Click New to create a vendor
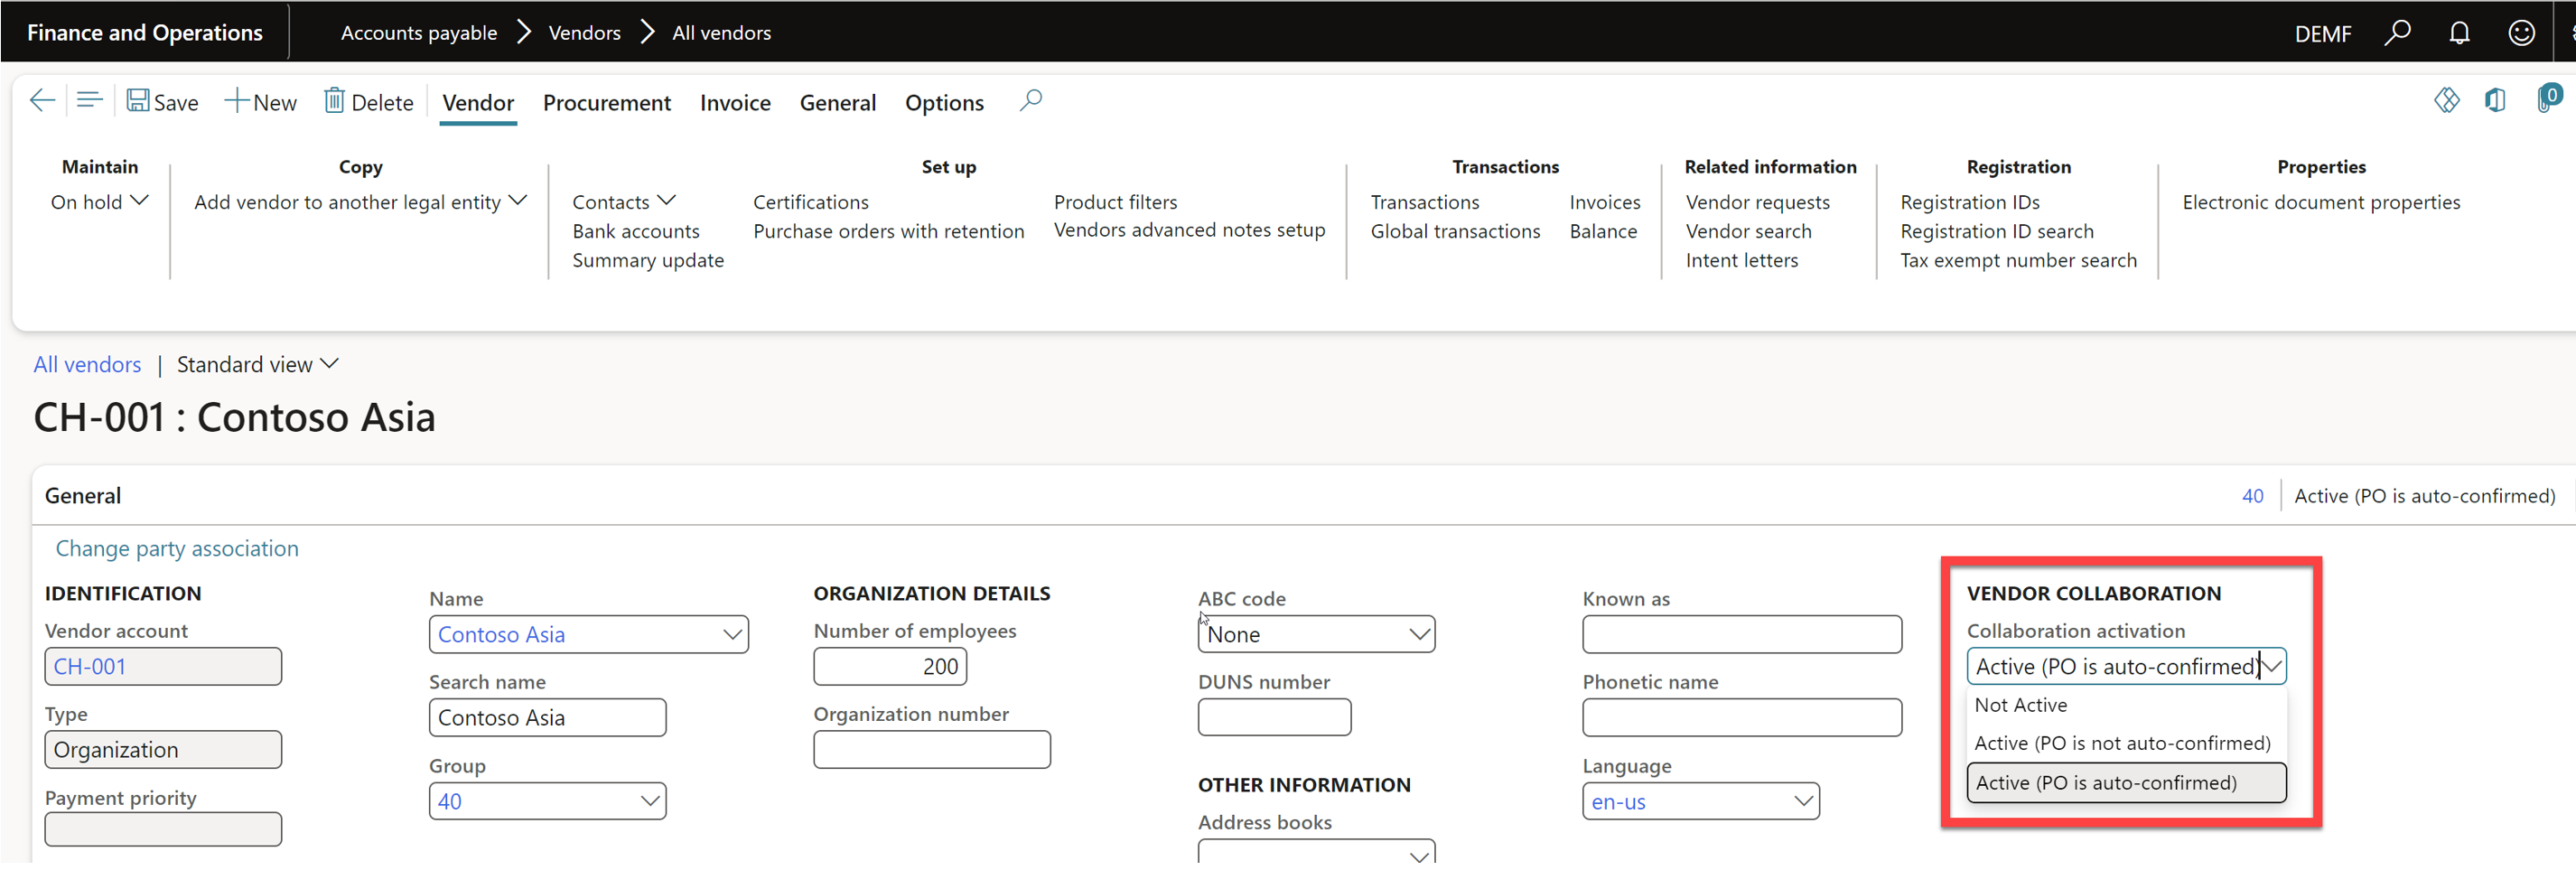Screen dimensions: 2576x889 click(260, 102)
